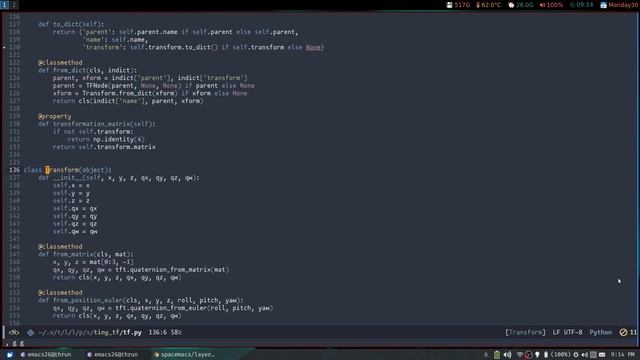Click the UTF-8 encoding indicator
The width and height of the screenshot is (640, 360).
[x=573, y=332]
